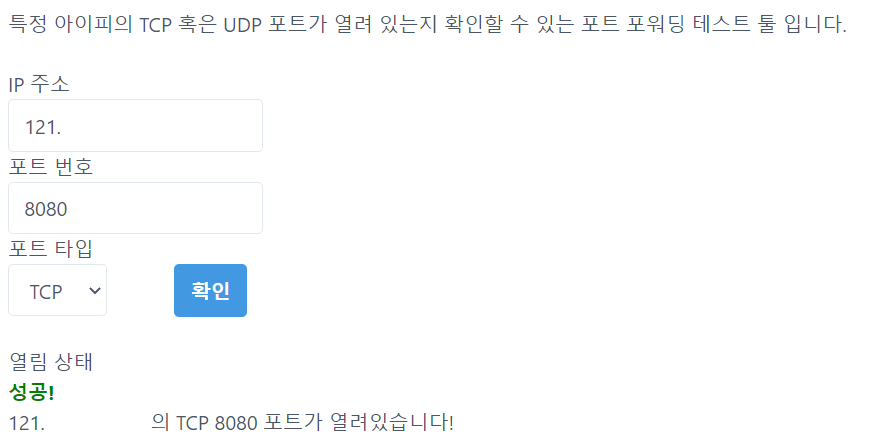Click the "열림 상태" heading
The image size is (870, 443).
pos(50,360)
